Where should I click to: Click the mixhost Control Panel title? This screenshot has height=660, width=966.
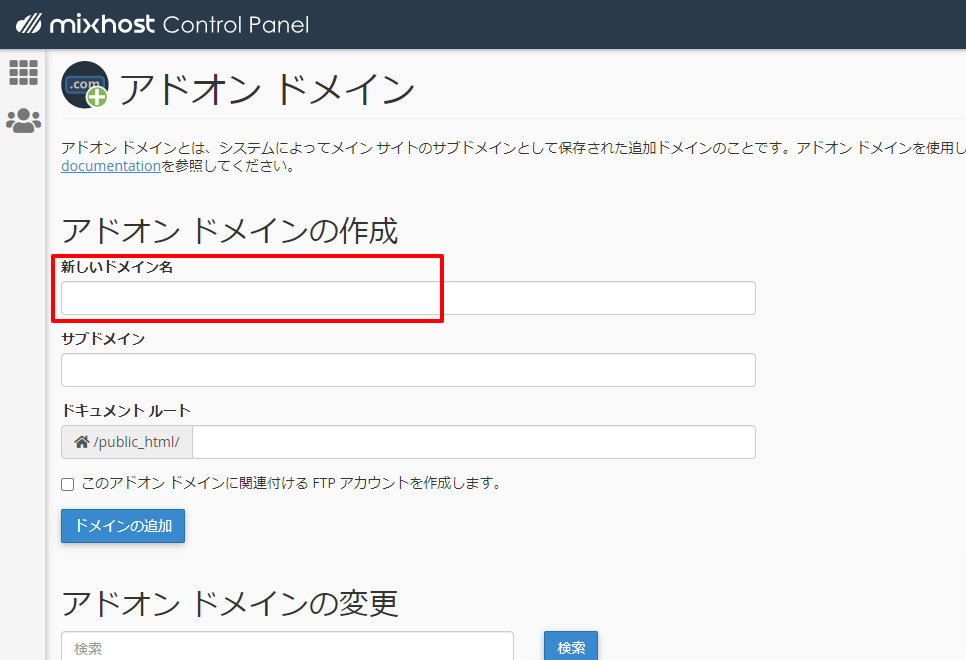(x=179, y=24)
